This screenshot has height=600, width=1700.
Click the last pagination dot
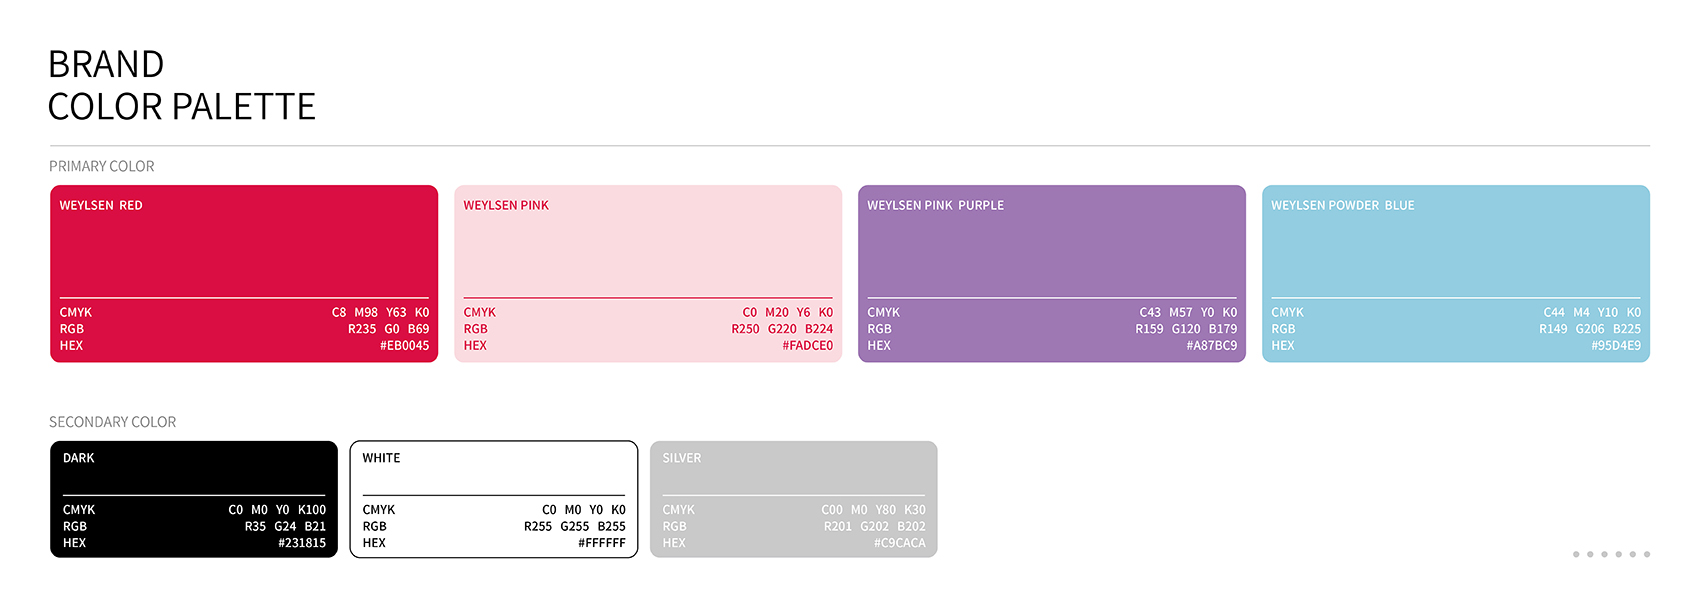coord(1647,554)
